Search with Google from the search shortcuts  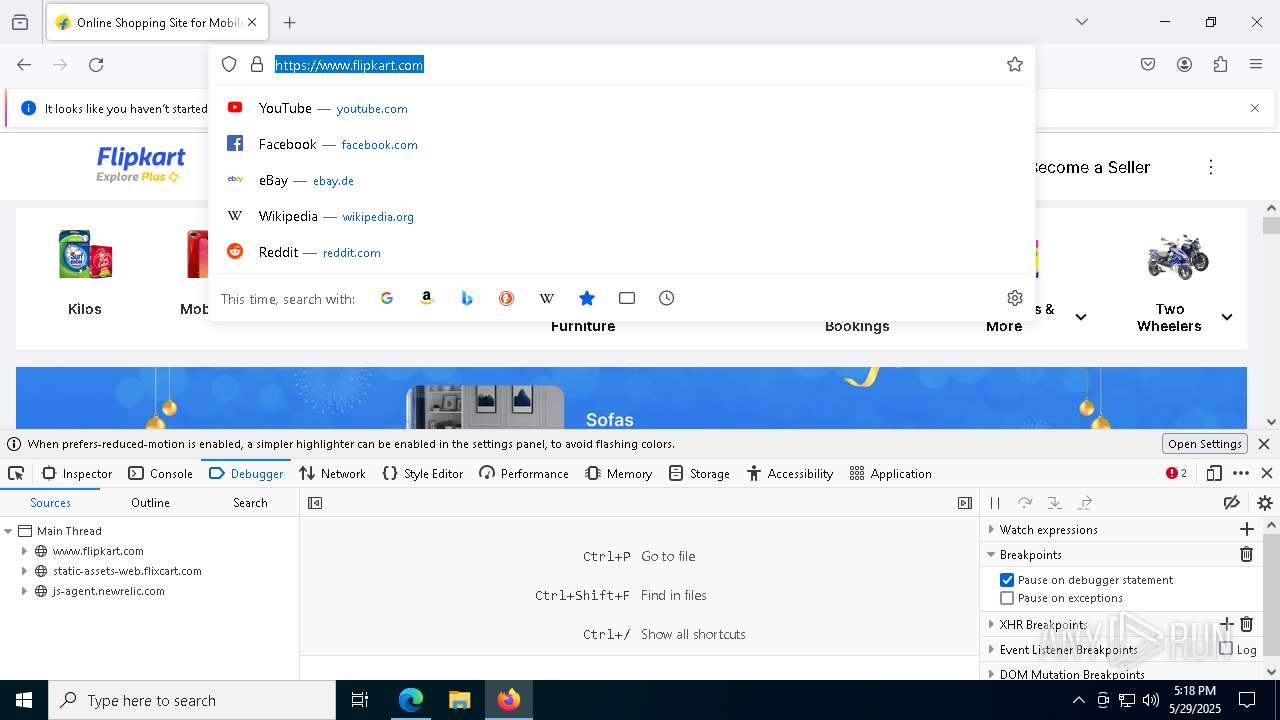387,298
